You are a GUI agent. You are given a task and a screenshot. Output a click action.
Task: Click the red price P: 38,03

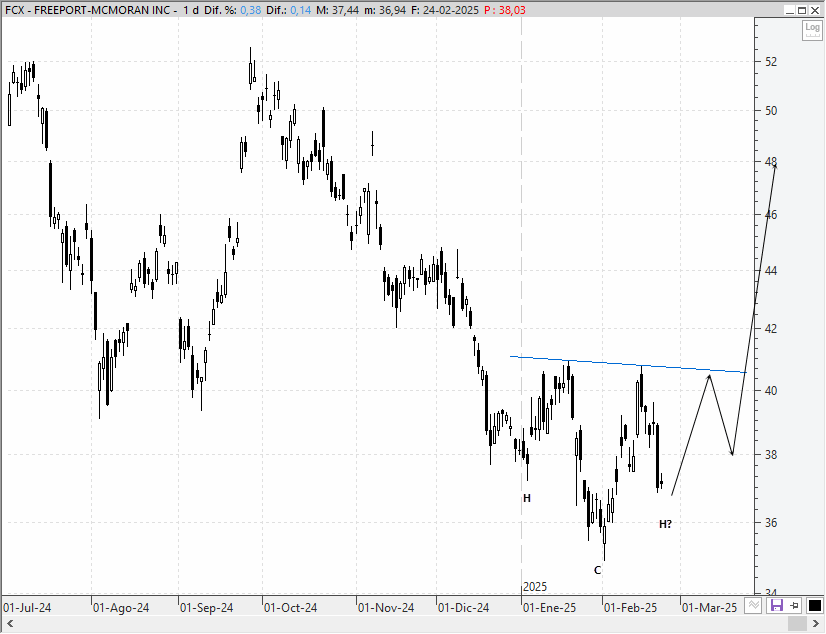(505, 10)
